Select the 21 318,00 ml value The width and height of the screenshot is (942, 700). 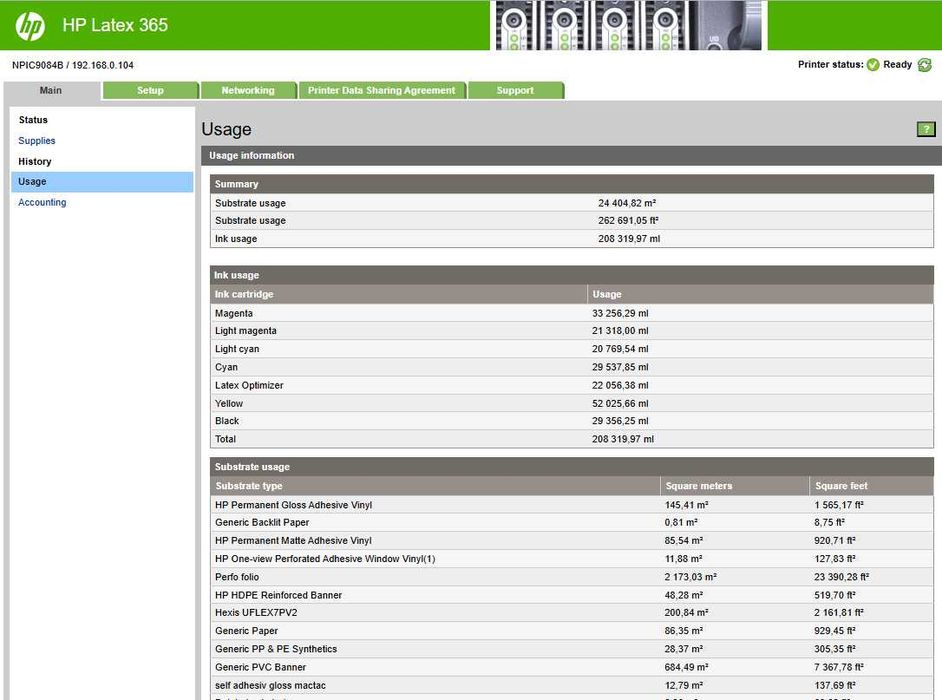620,331
